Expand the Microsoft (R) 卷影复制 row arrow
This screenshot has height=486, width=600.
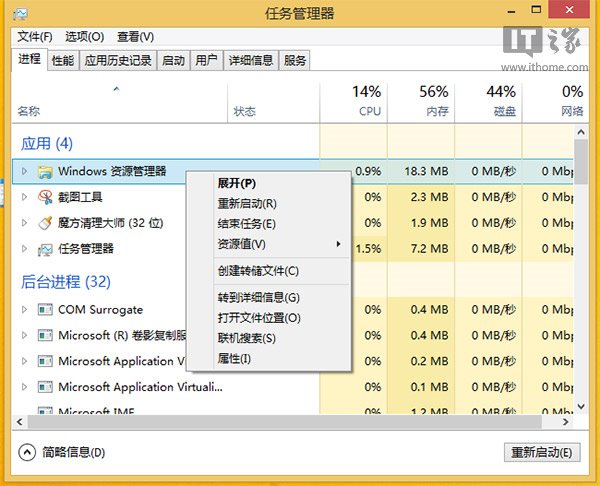tap(24, 336)
